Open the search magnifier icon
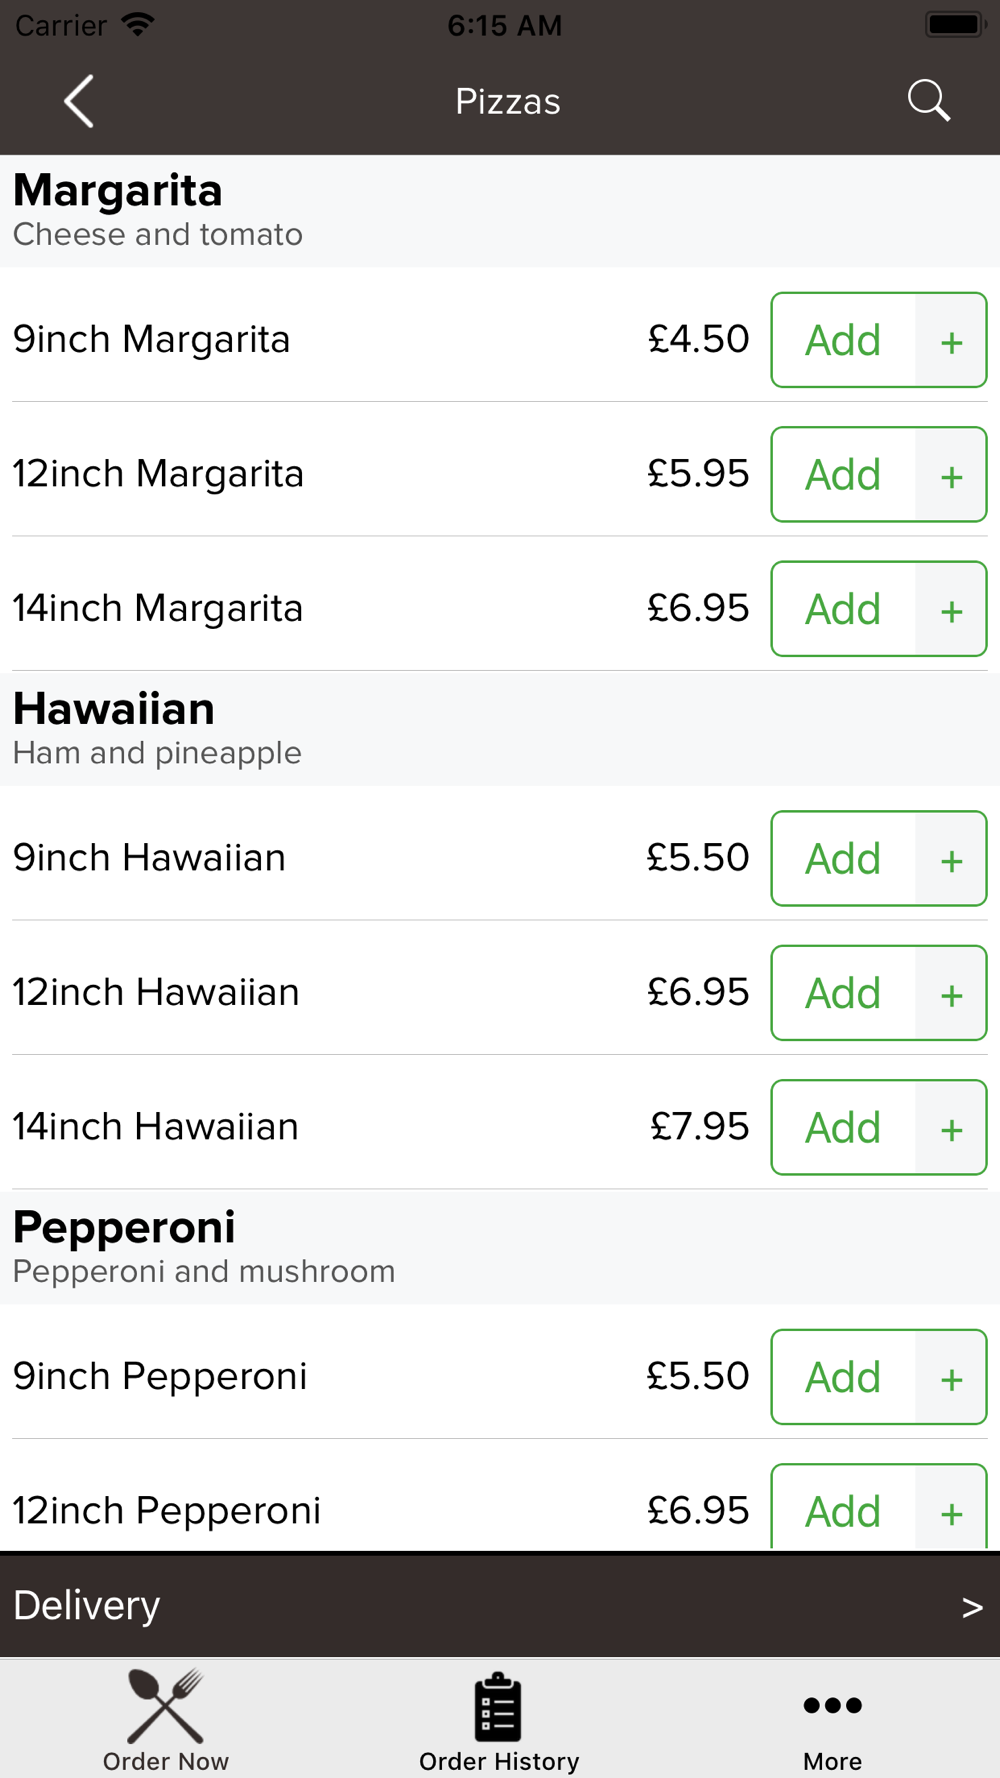Viewport: 1000px width, 1778px height. point(928,101)
